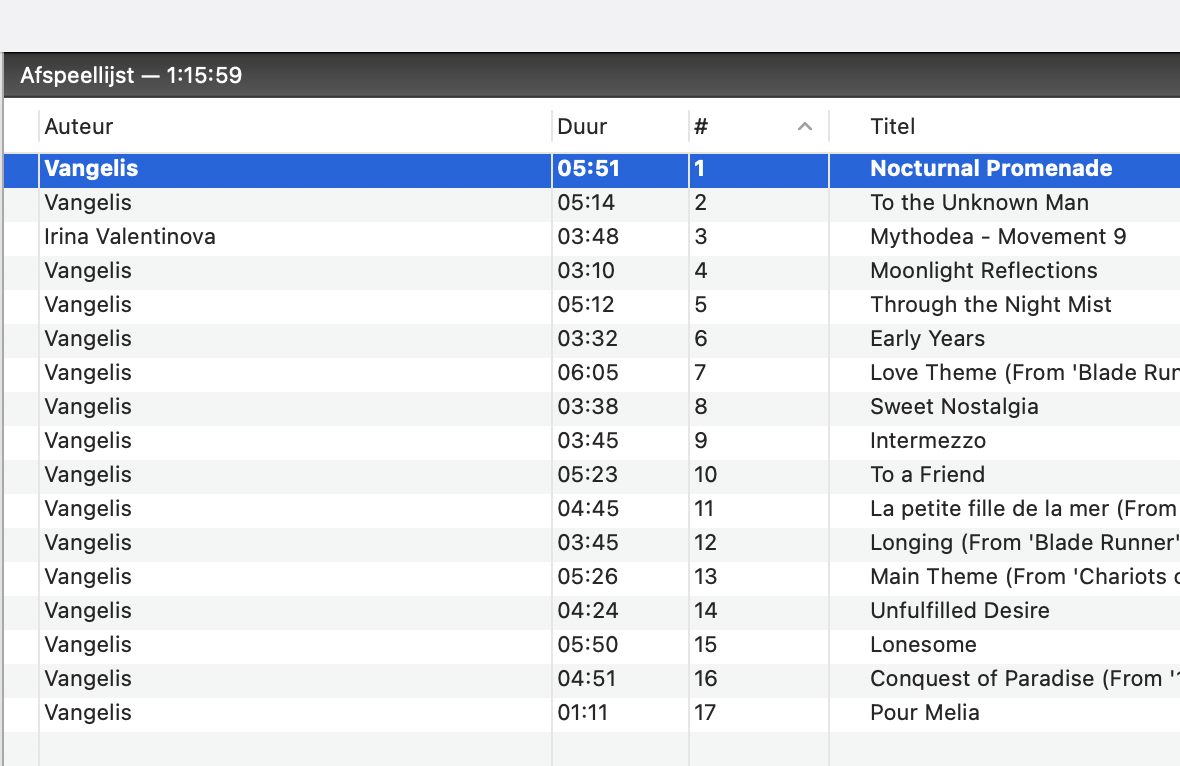Click track number 10 cell
The width and height of the screenshot is (1180, 766).
705,474
